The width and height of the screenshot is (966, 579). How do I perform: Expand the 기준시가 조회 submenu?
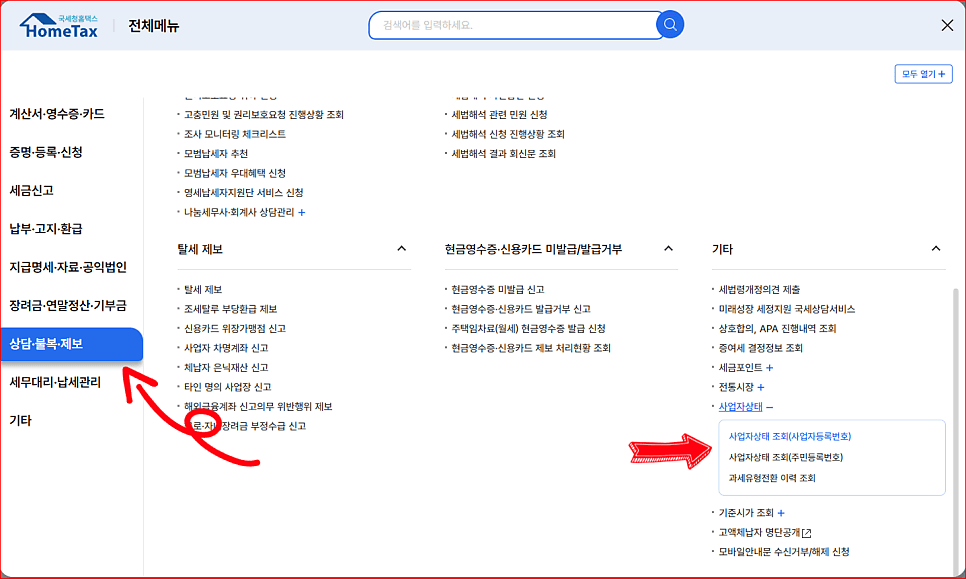[779, 511]
